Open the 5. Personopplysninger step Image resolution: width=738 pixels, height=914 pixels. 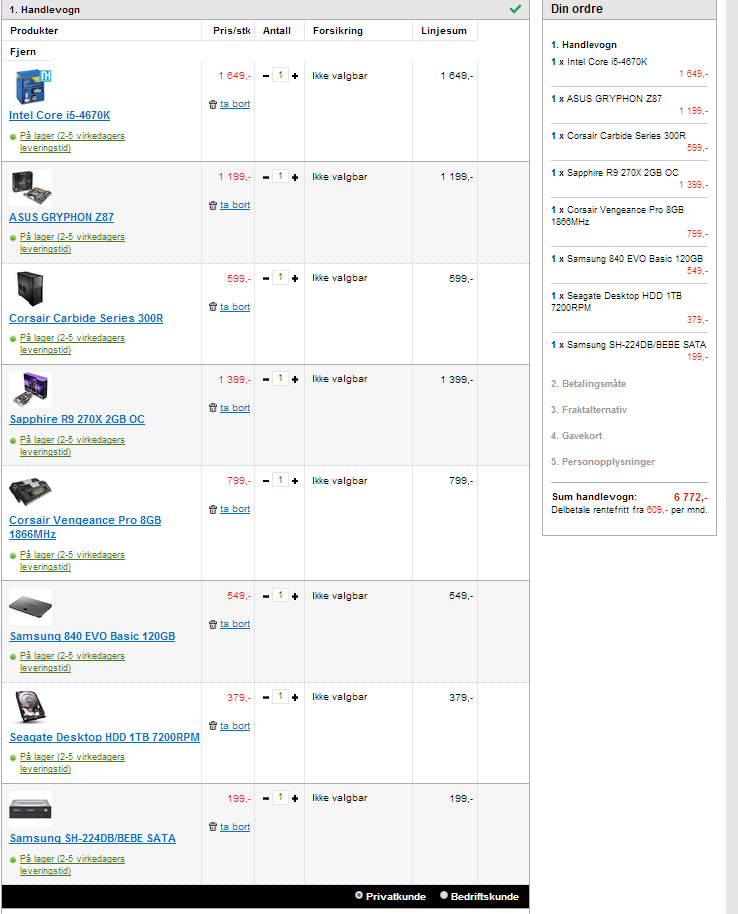603,462
